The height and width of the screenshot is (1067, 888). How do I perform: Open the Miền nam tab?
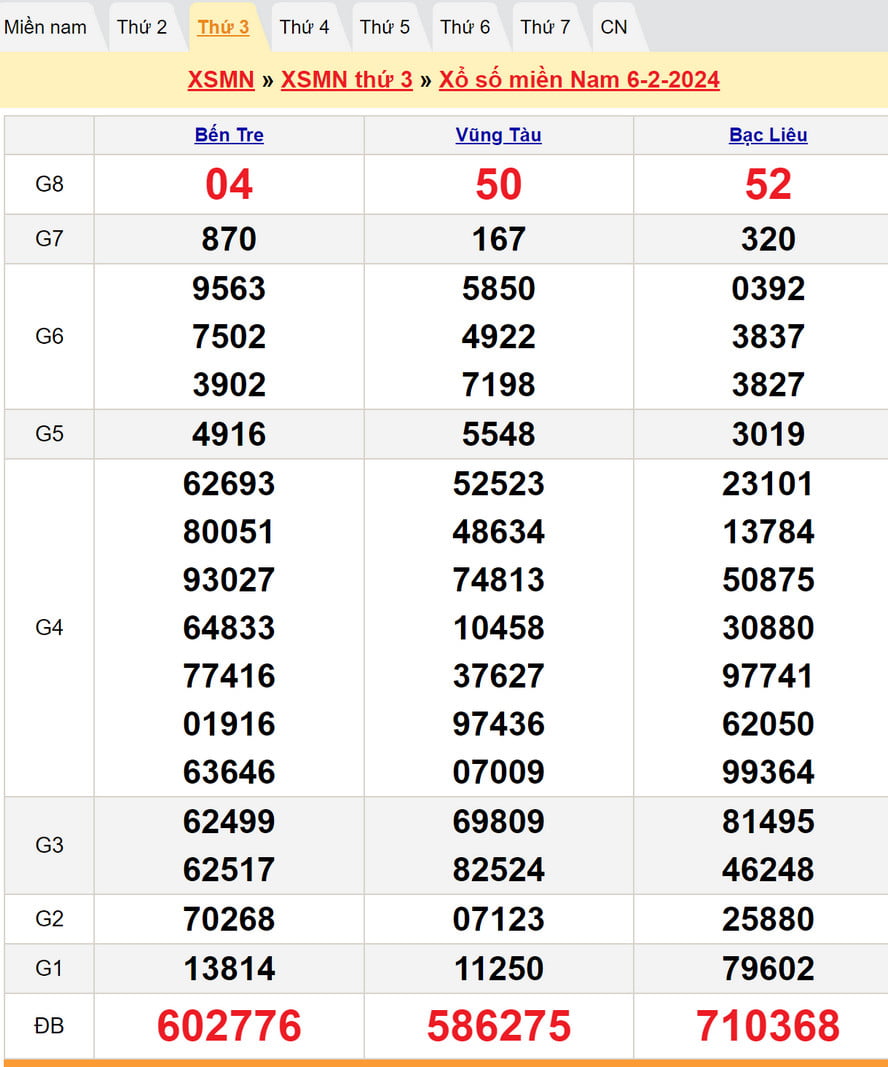(46, 27)
